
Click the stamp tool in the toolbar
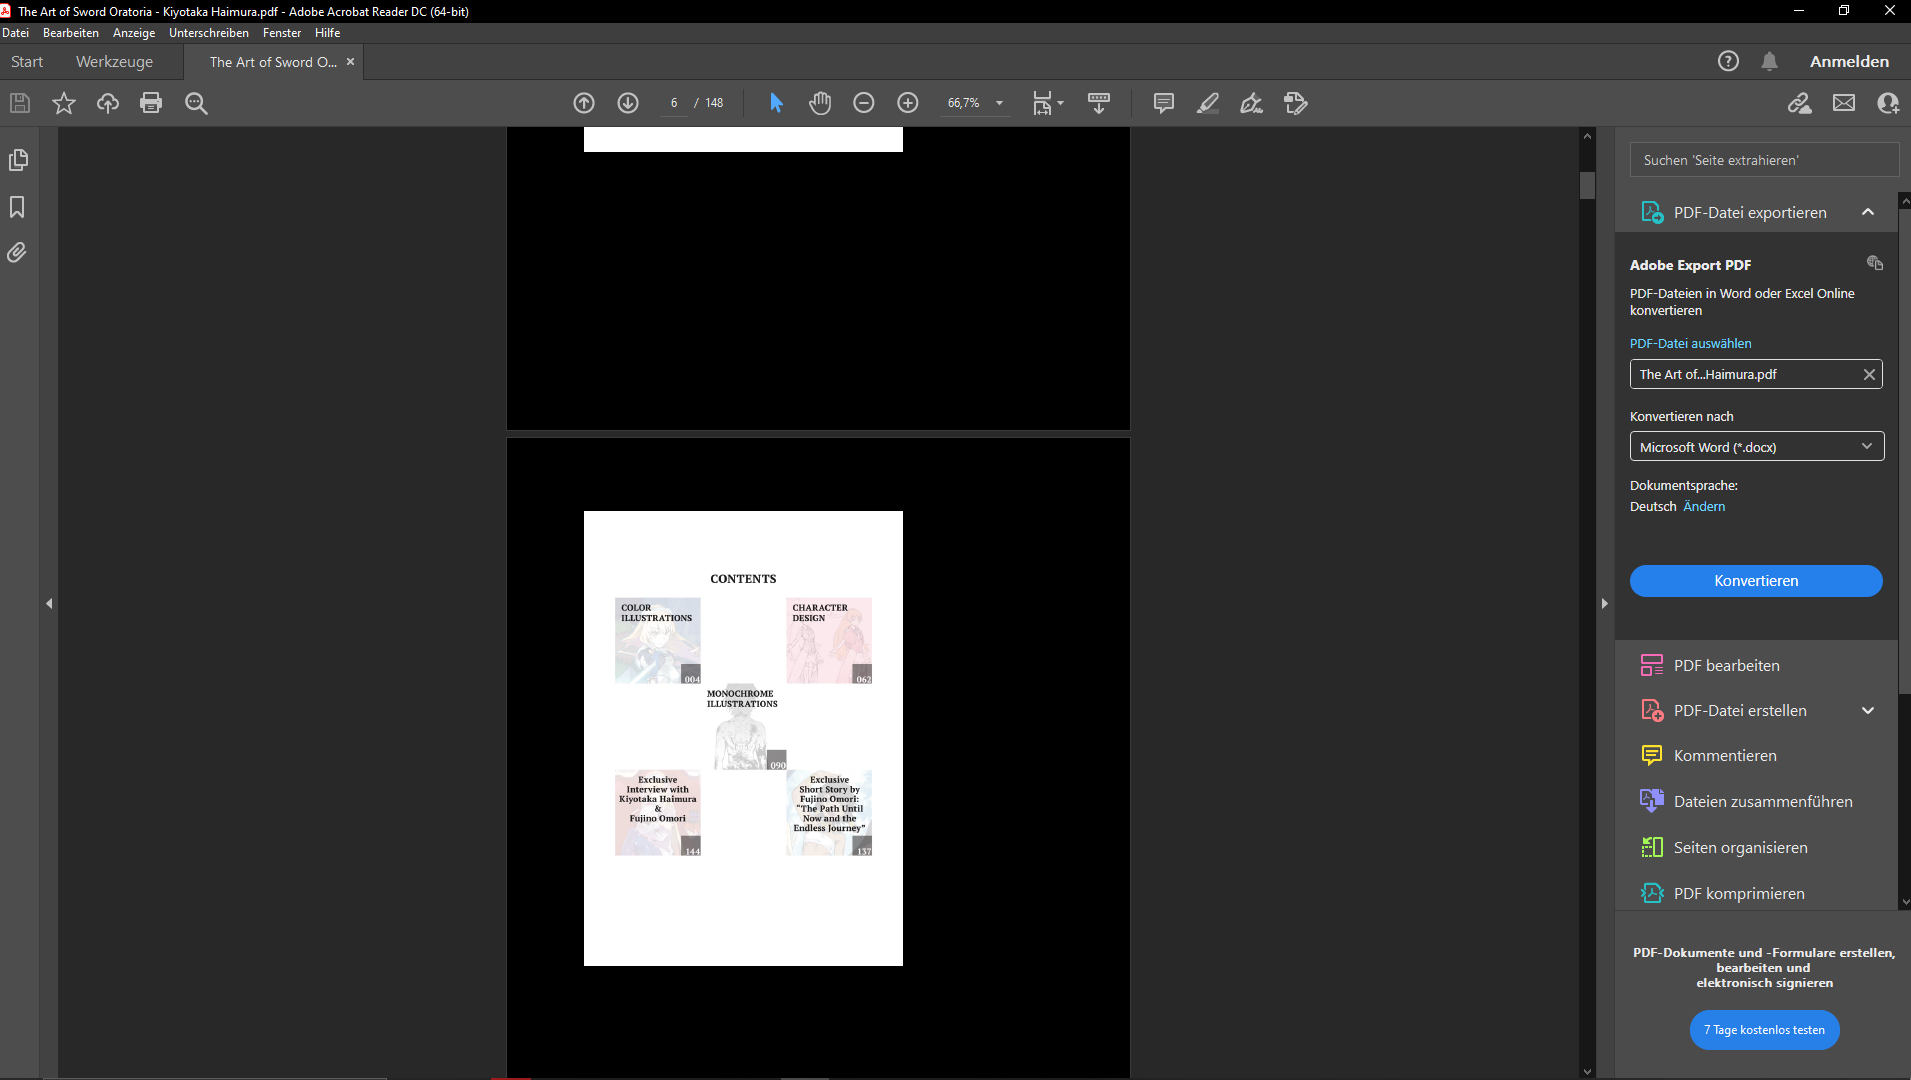[1296, 103]
